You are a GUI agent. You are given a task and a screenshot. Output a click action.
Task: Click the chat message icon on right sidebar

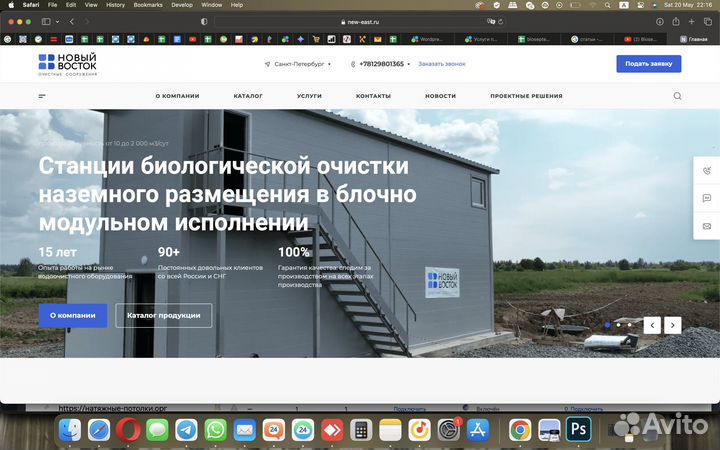tap(707, 198)
